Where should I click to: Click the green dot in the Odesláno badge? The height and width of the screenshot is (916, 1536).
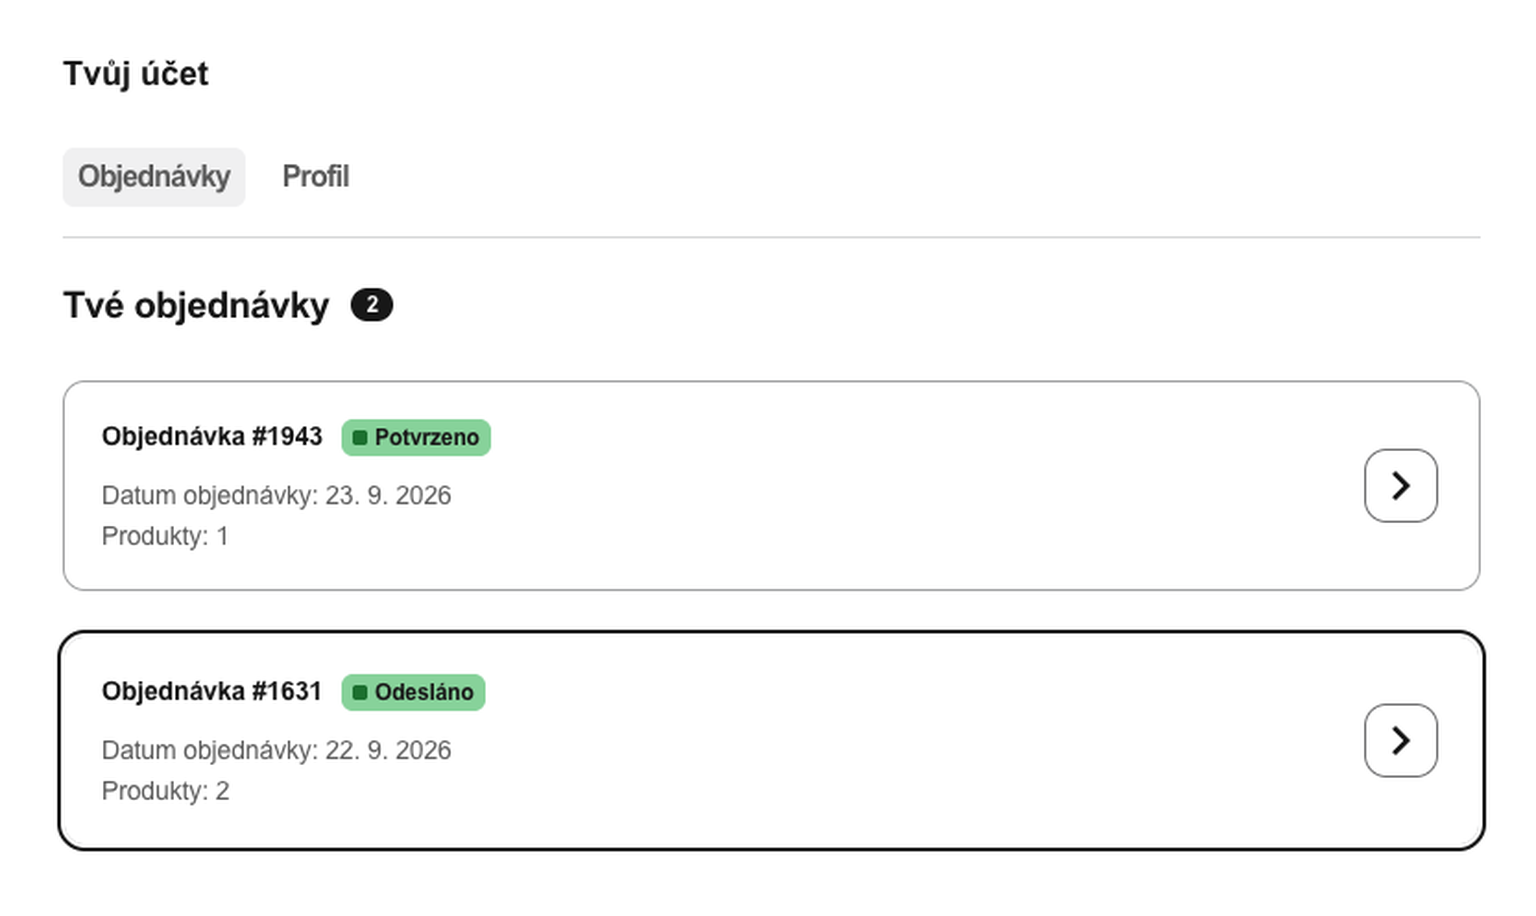(x=360, y=693)
